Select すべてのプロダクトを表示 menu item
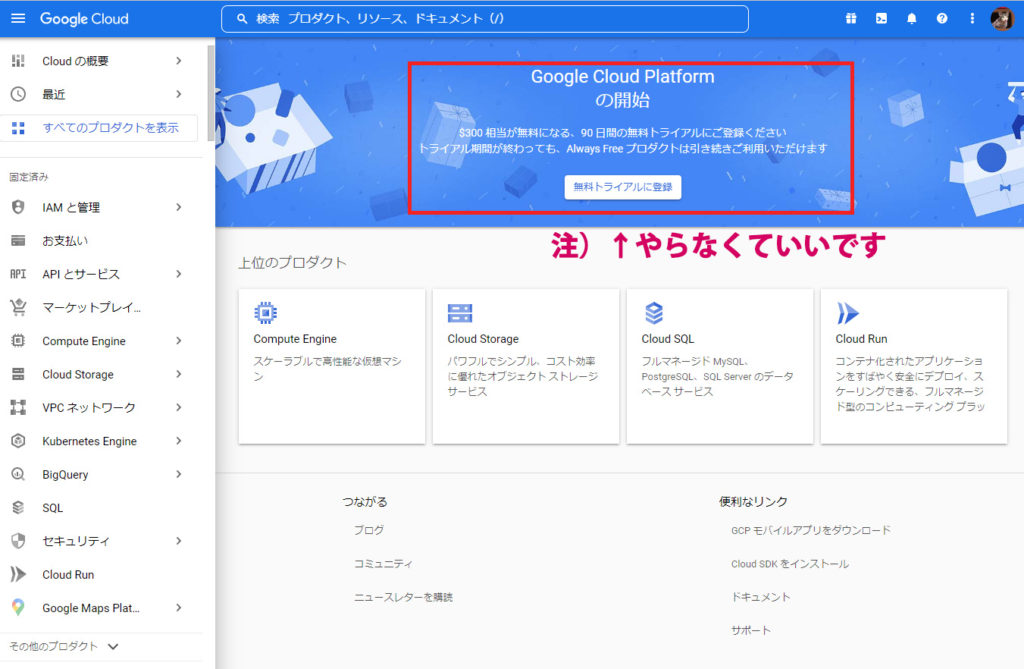 coord(99,127)
